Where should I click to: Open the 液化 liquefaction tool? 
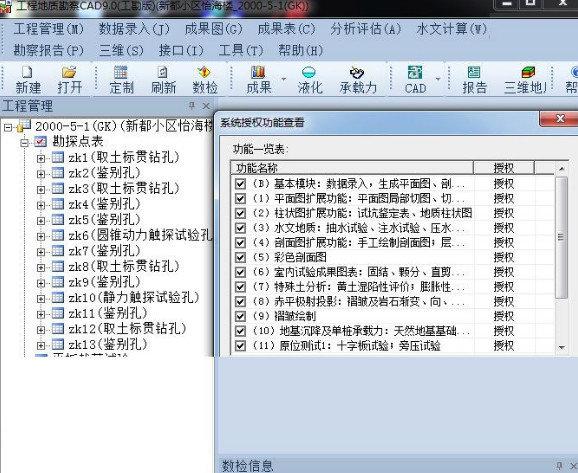[310, 80]
